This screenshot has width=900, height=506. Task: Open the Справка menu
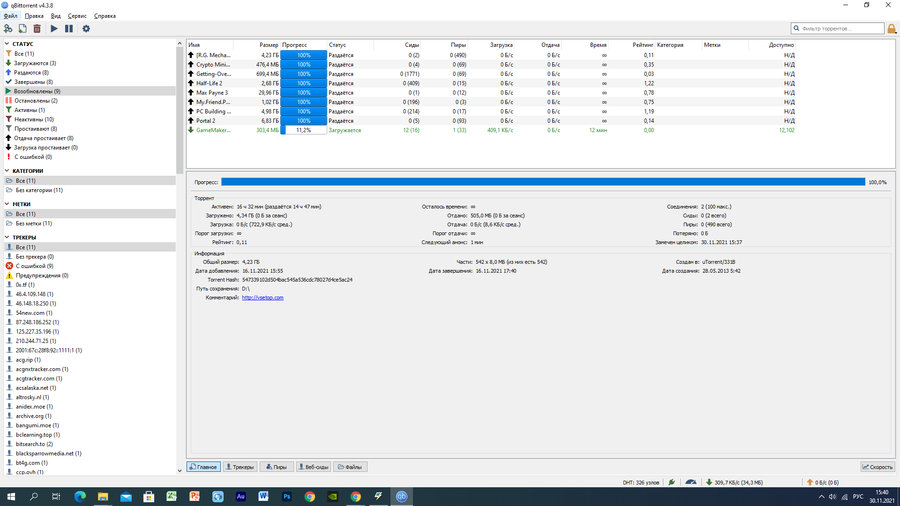104,16
